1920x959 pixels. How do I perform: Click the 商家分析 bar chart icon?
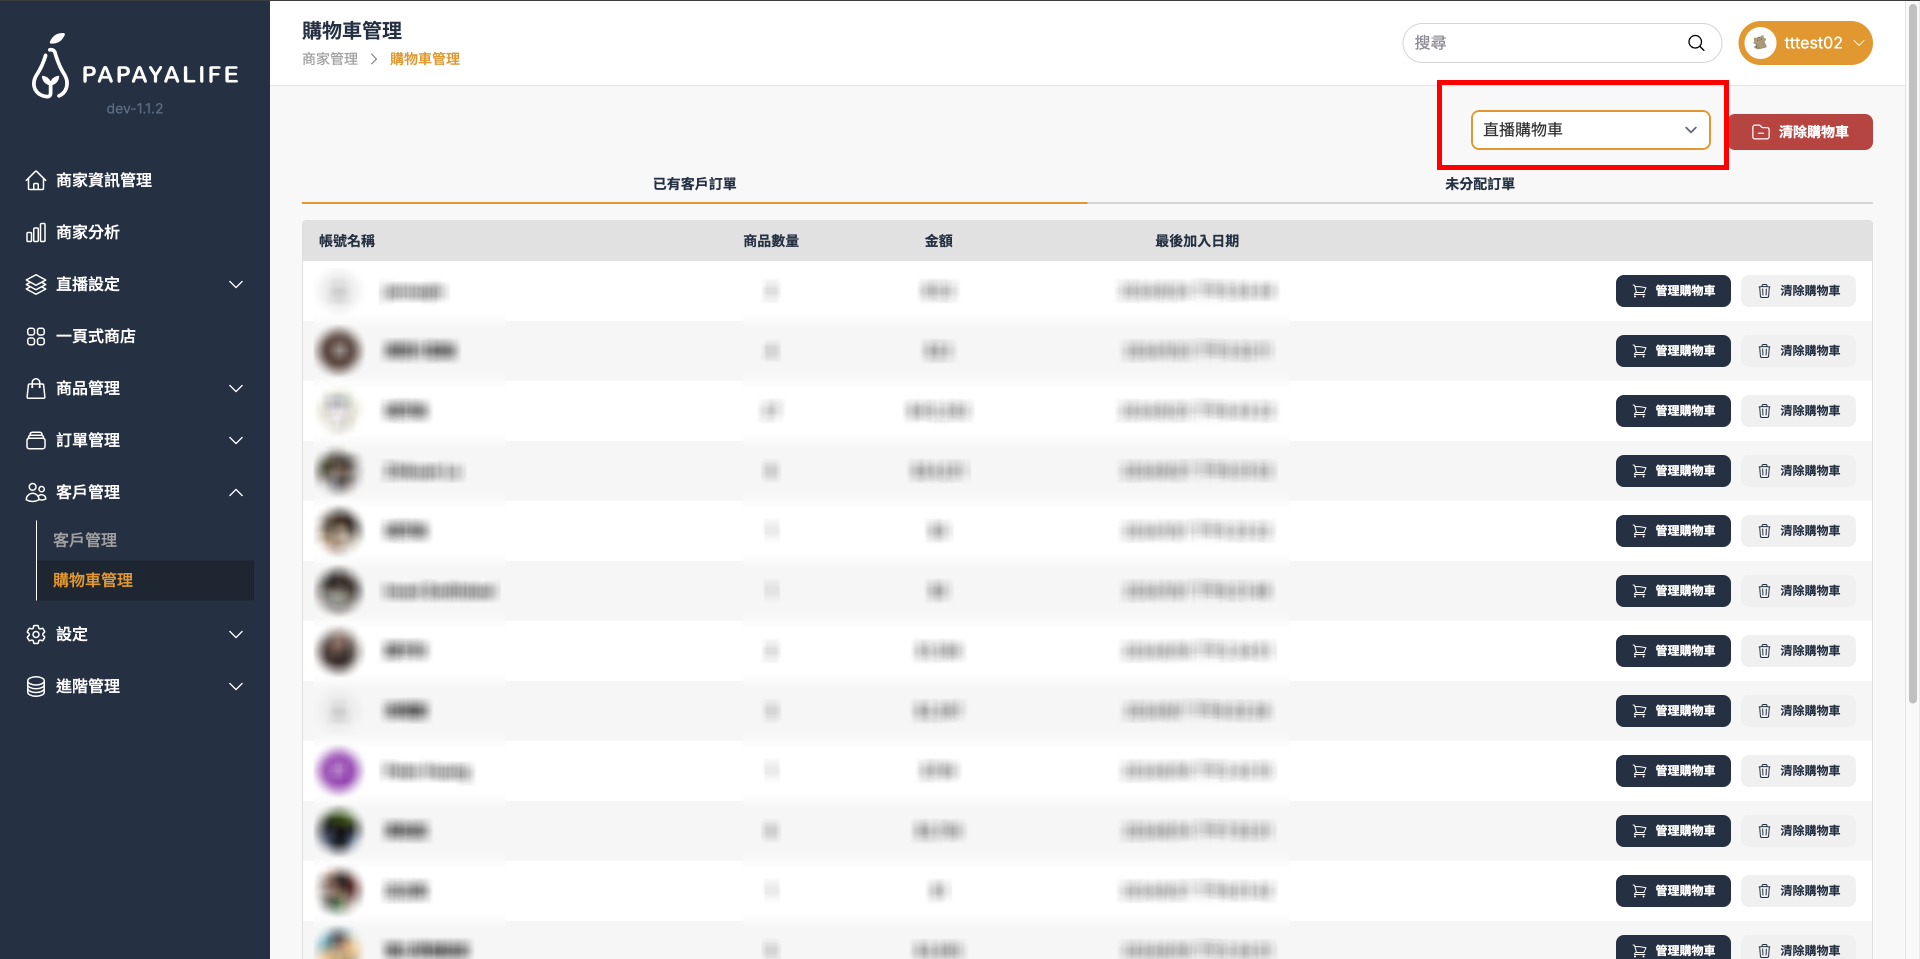tap(36, 232)
